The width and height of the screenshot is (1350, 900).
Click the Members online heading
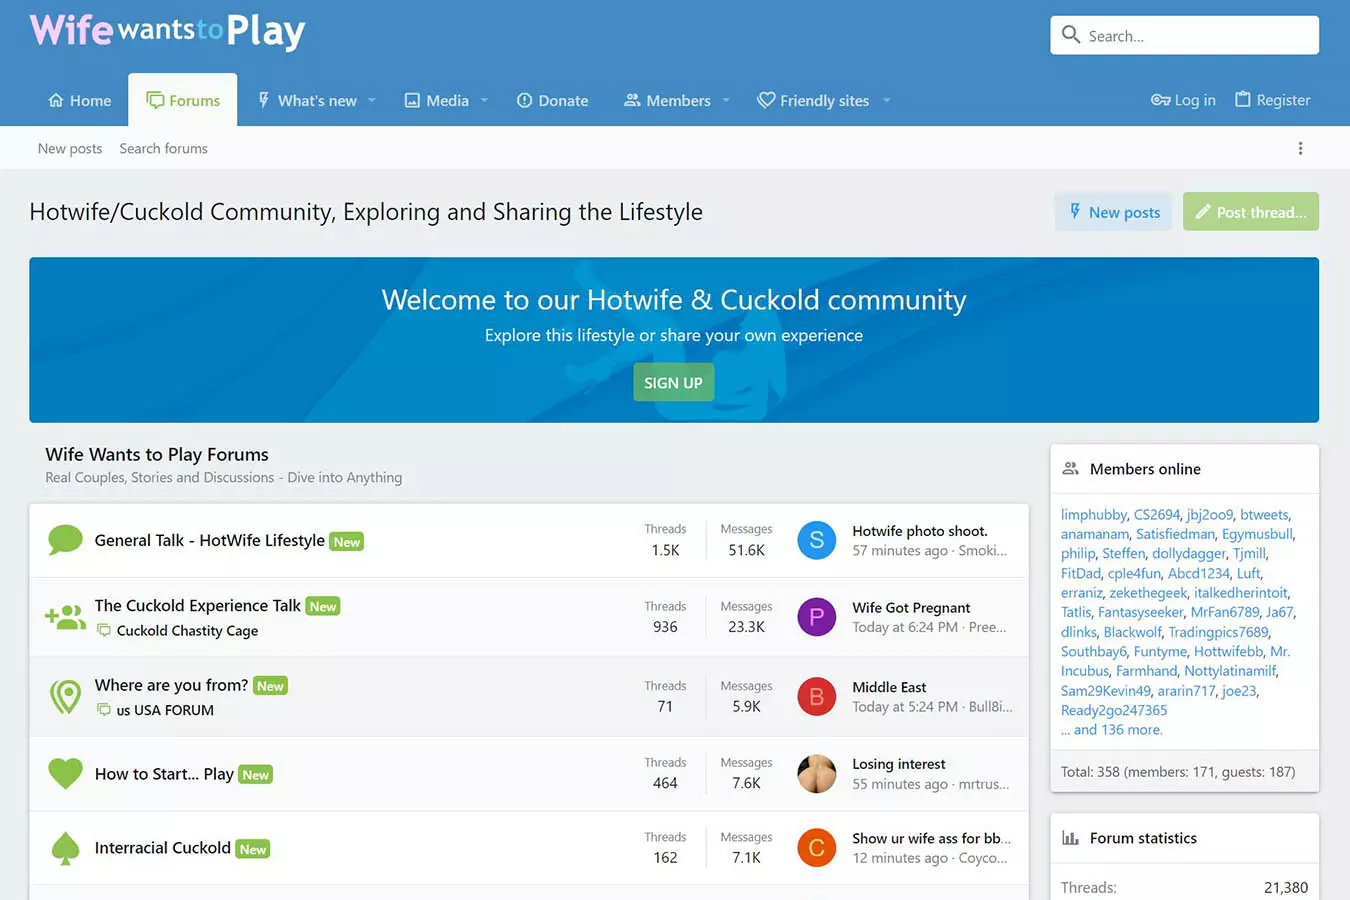[x=1145, y=469]
